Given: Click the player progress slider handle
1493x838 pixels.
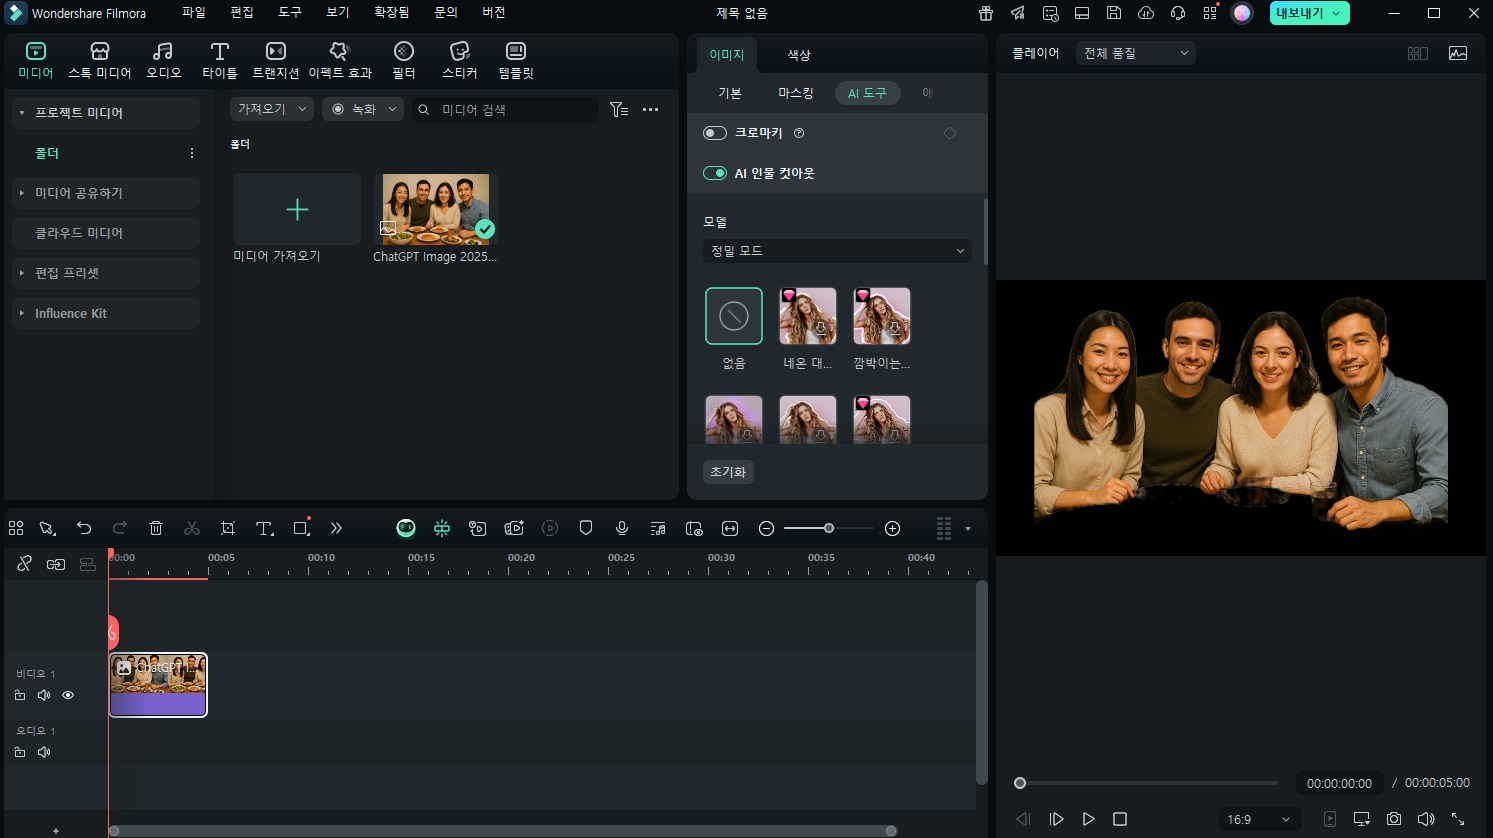Looking at the screenshot, I should 1020,783.
